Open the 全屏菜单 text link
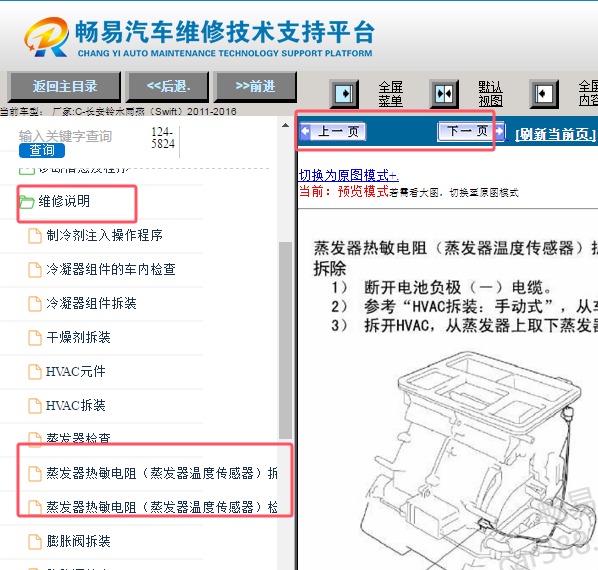This screenshot has height=570, width=598. click(x=391, y=94)
